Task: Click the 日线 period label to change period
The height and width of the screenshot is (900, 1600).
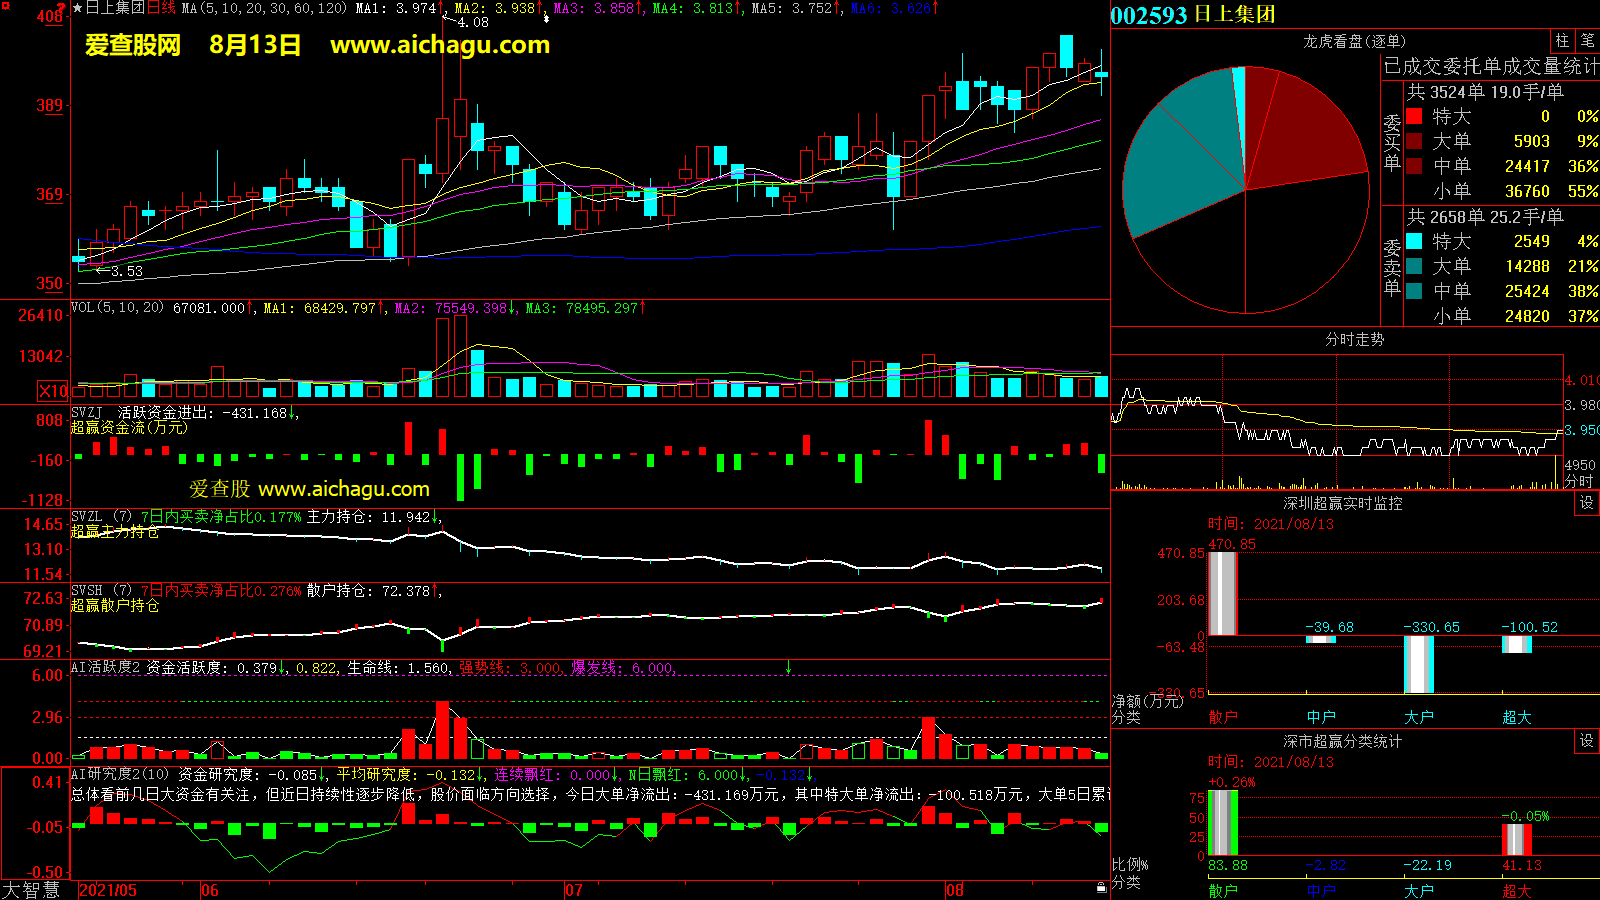Action: click(x=161, y=8)
